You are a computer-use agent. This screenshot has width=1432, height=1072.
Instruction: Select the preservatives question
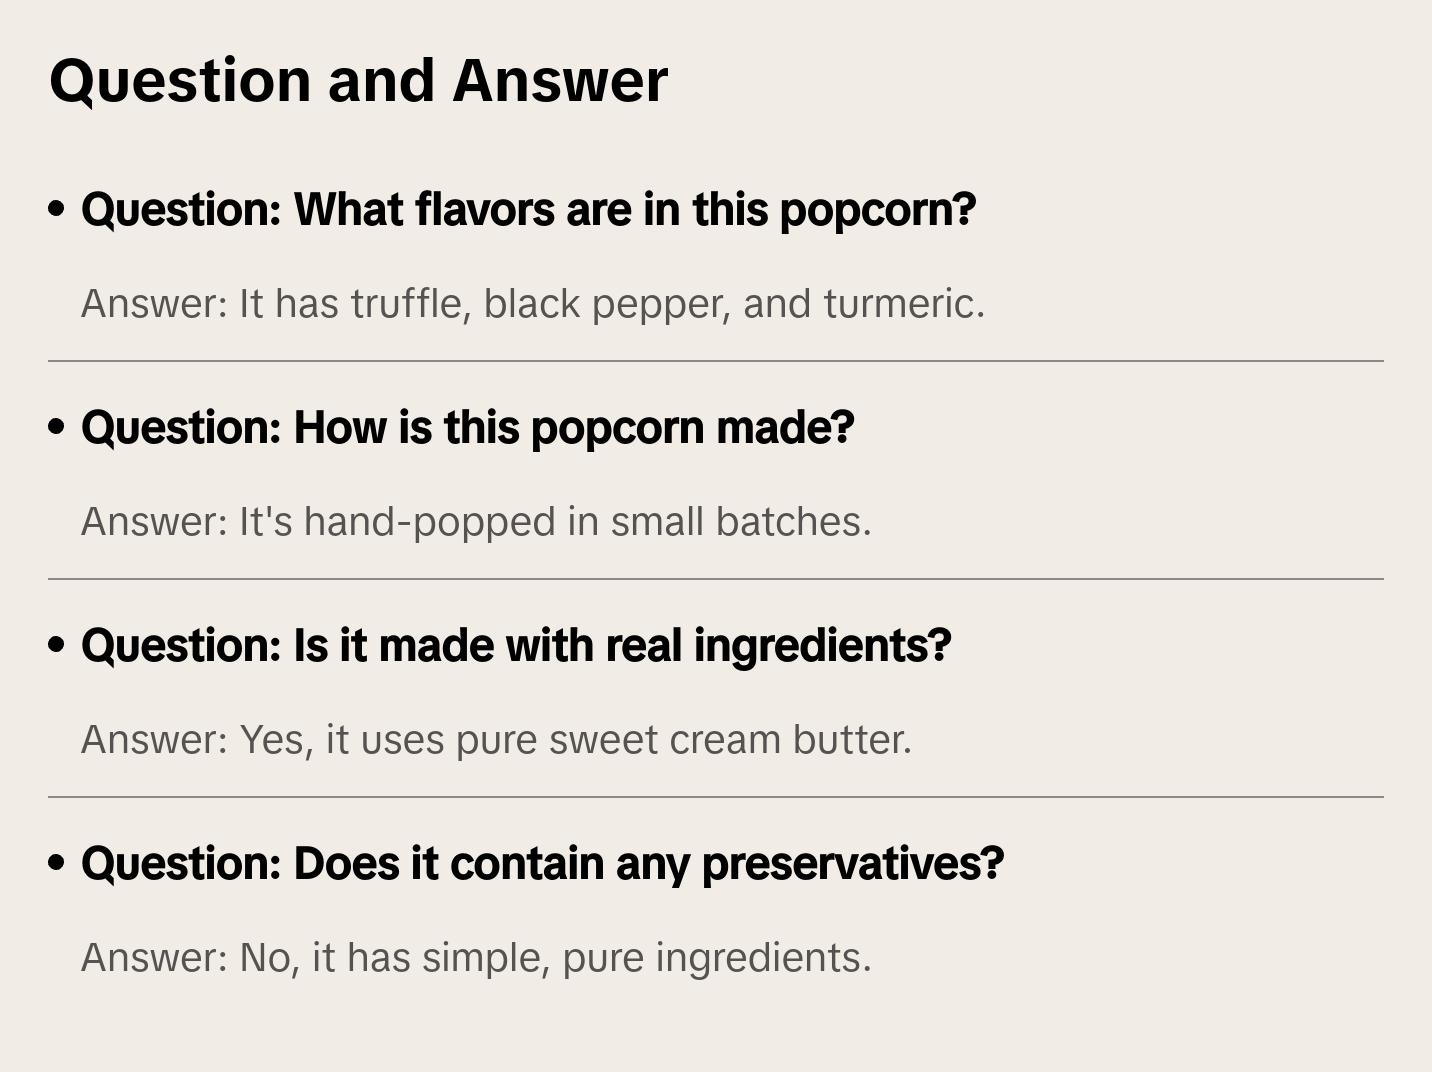click(542, 864)
